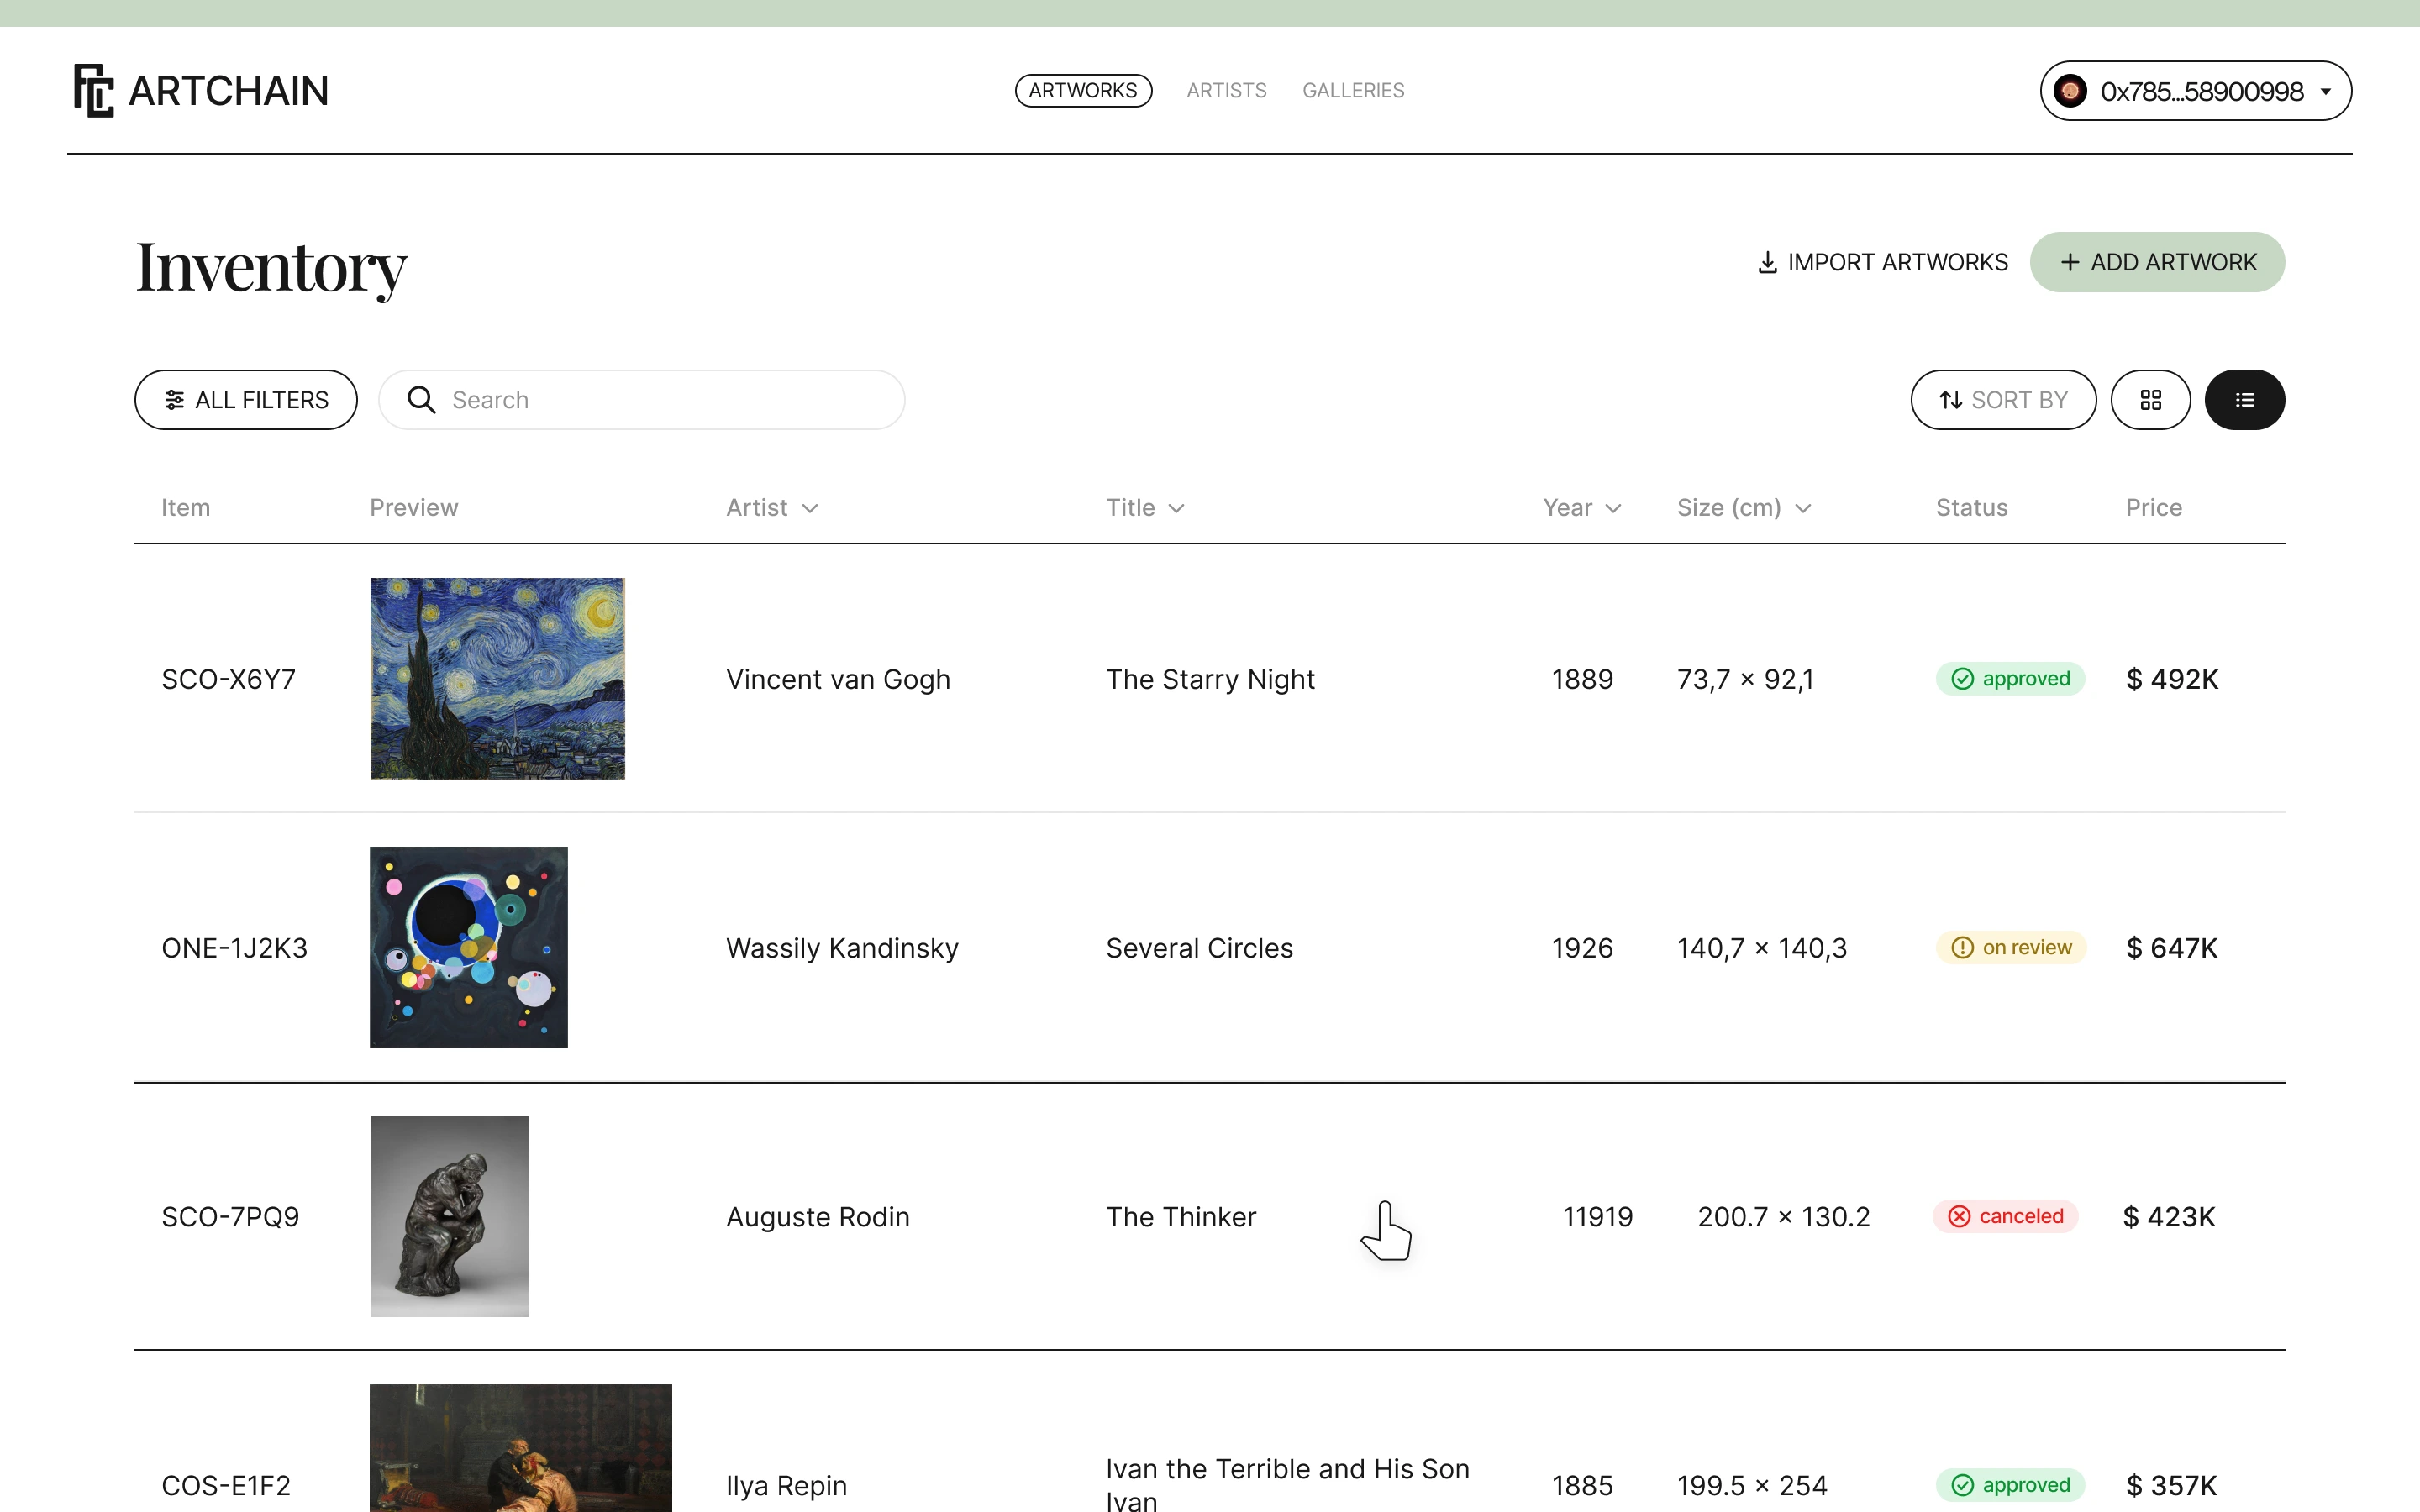The image size is (2420, 1512).
Task: Click the wallet avatar icon
Action: pyautogui.click(x=2069, y=91)
